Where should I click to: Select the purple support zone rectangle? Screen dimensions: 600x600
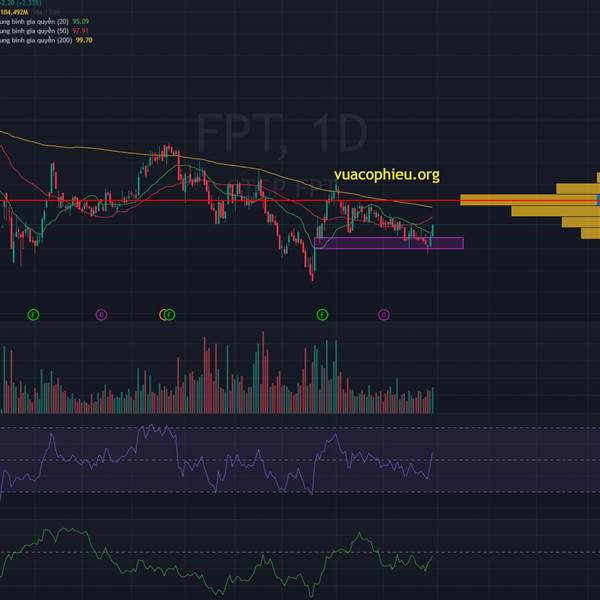[389, 243]
